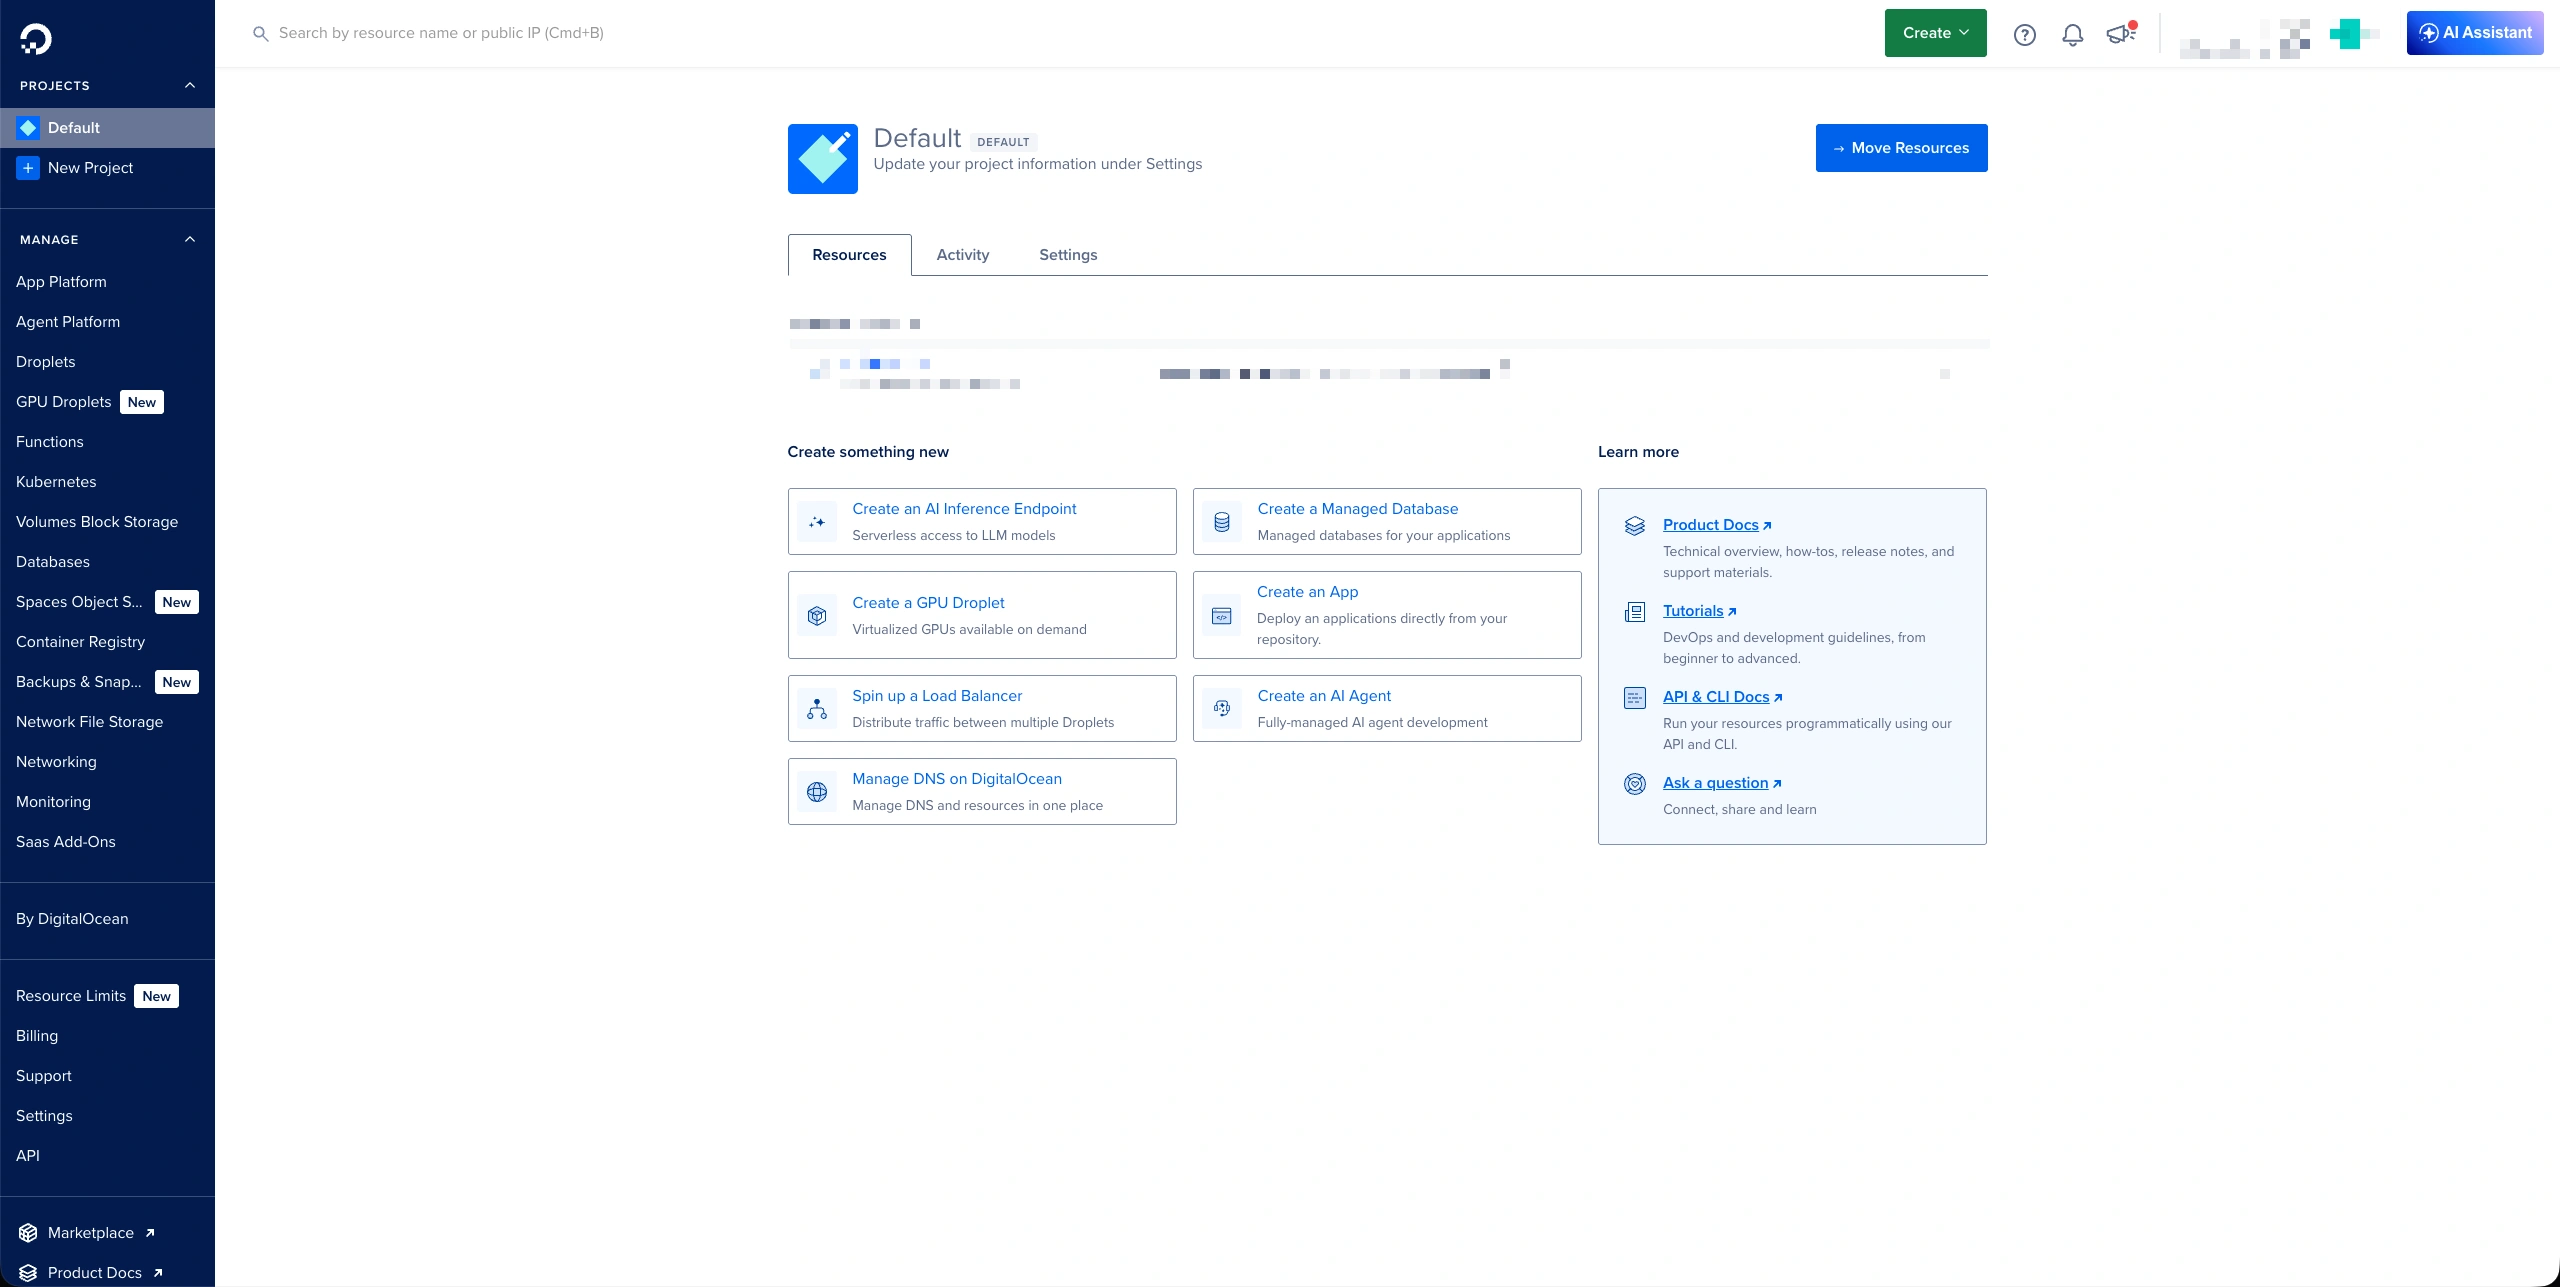Open the green Create dropdown

1935,33
